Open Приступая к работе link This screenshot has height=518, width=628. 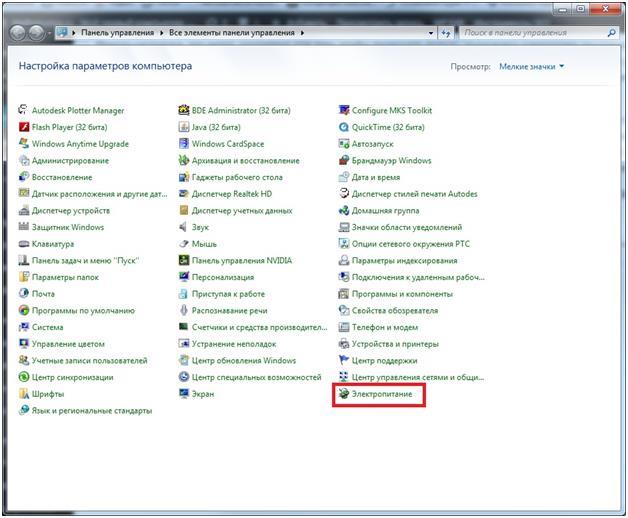click(228, 294)
